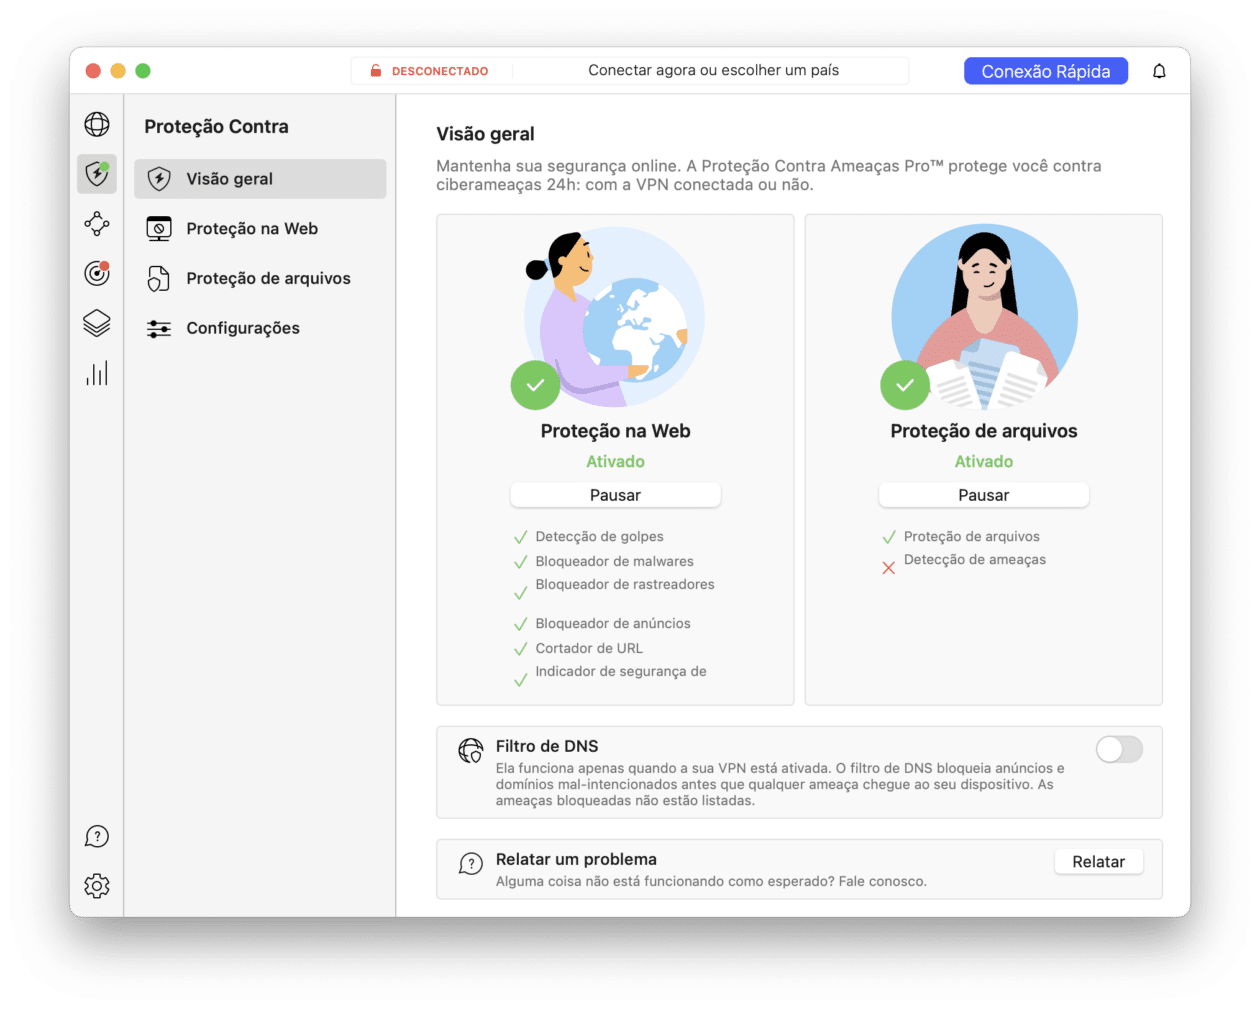Open the statistics bar chart icon

[97, 374]
